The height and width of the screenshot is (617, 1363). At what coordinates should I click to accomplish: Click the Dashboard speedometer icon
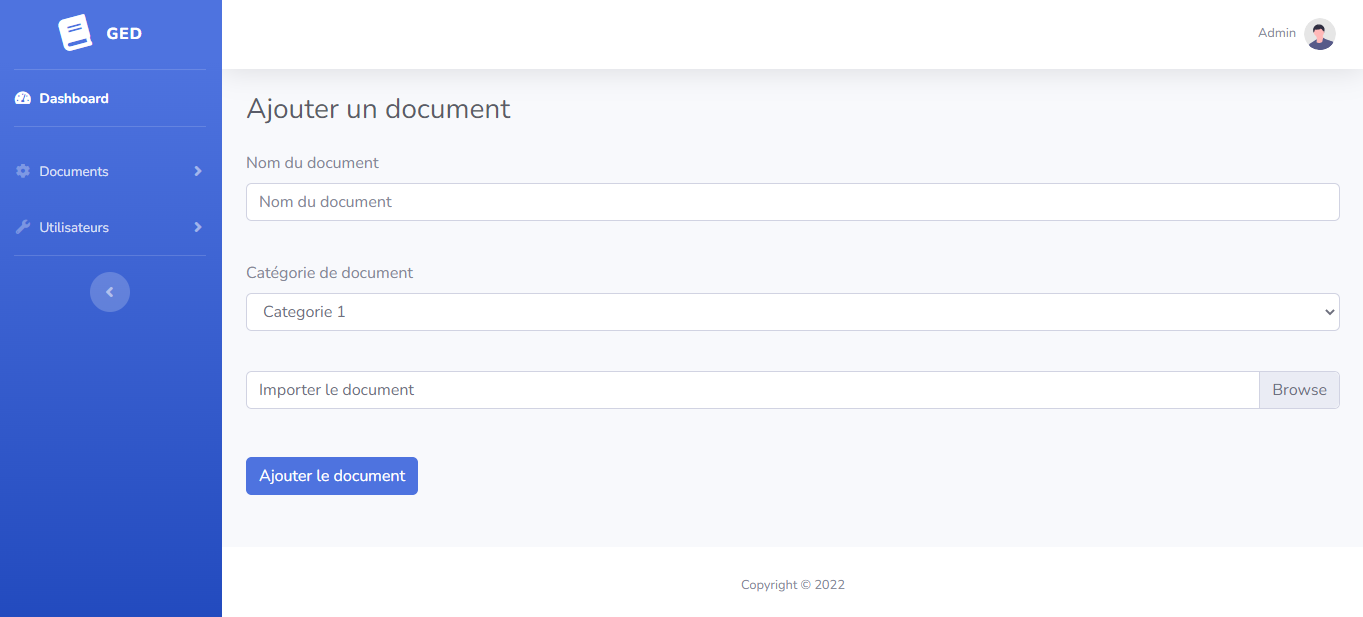(23, 99)
